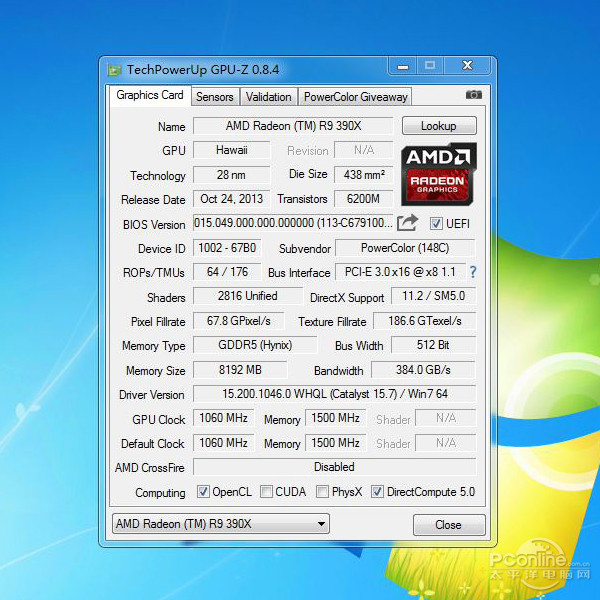This screenshot has height=600, width=600.
Task: Click the Default Clock row Memory 1500 MHz
Action: tap(336, 443)
